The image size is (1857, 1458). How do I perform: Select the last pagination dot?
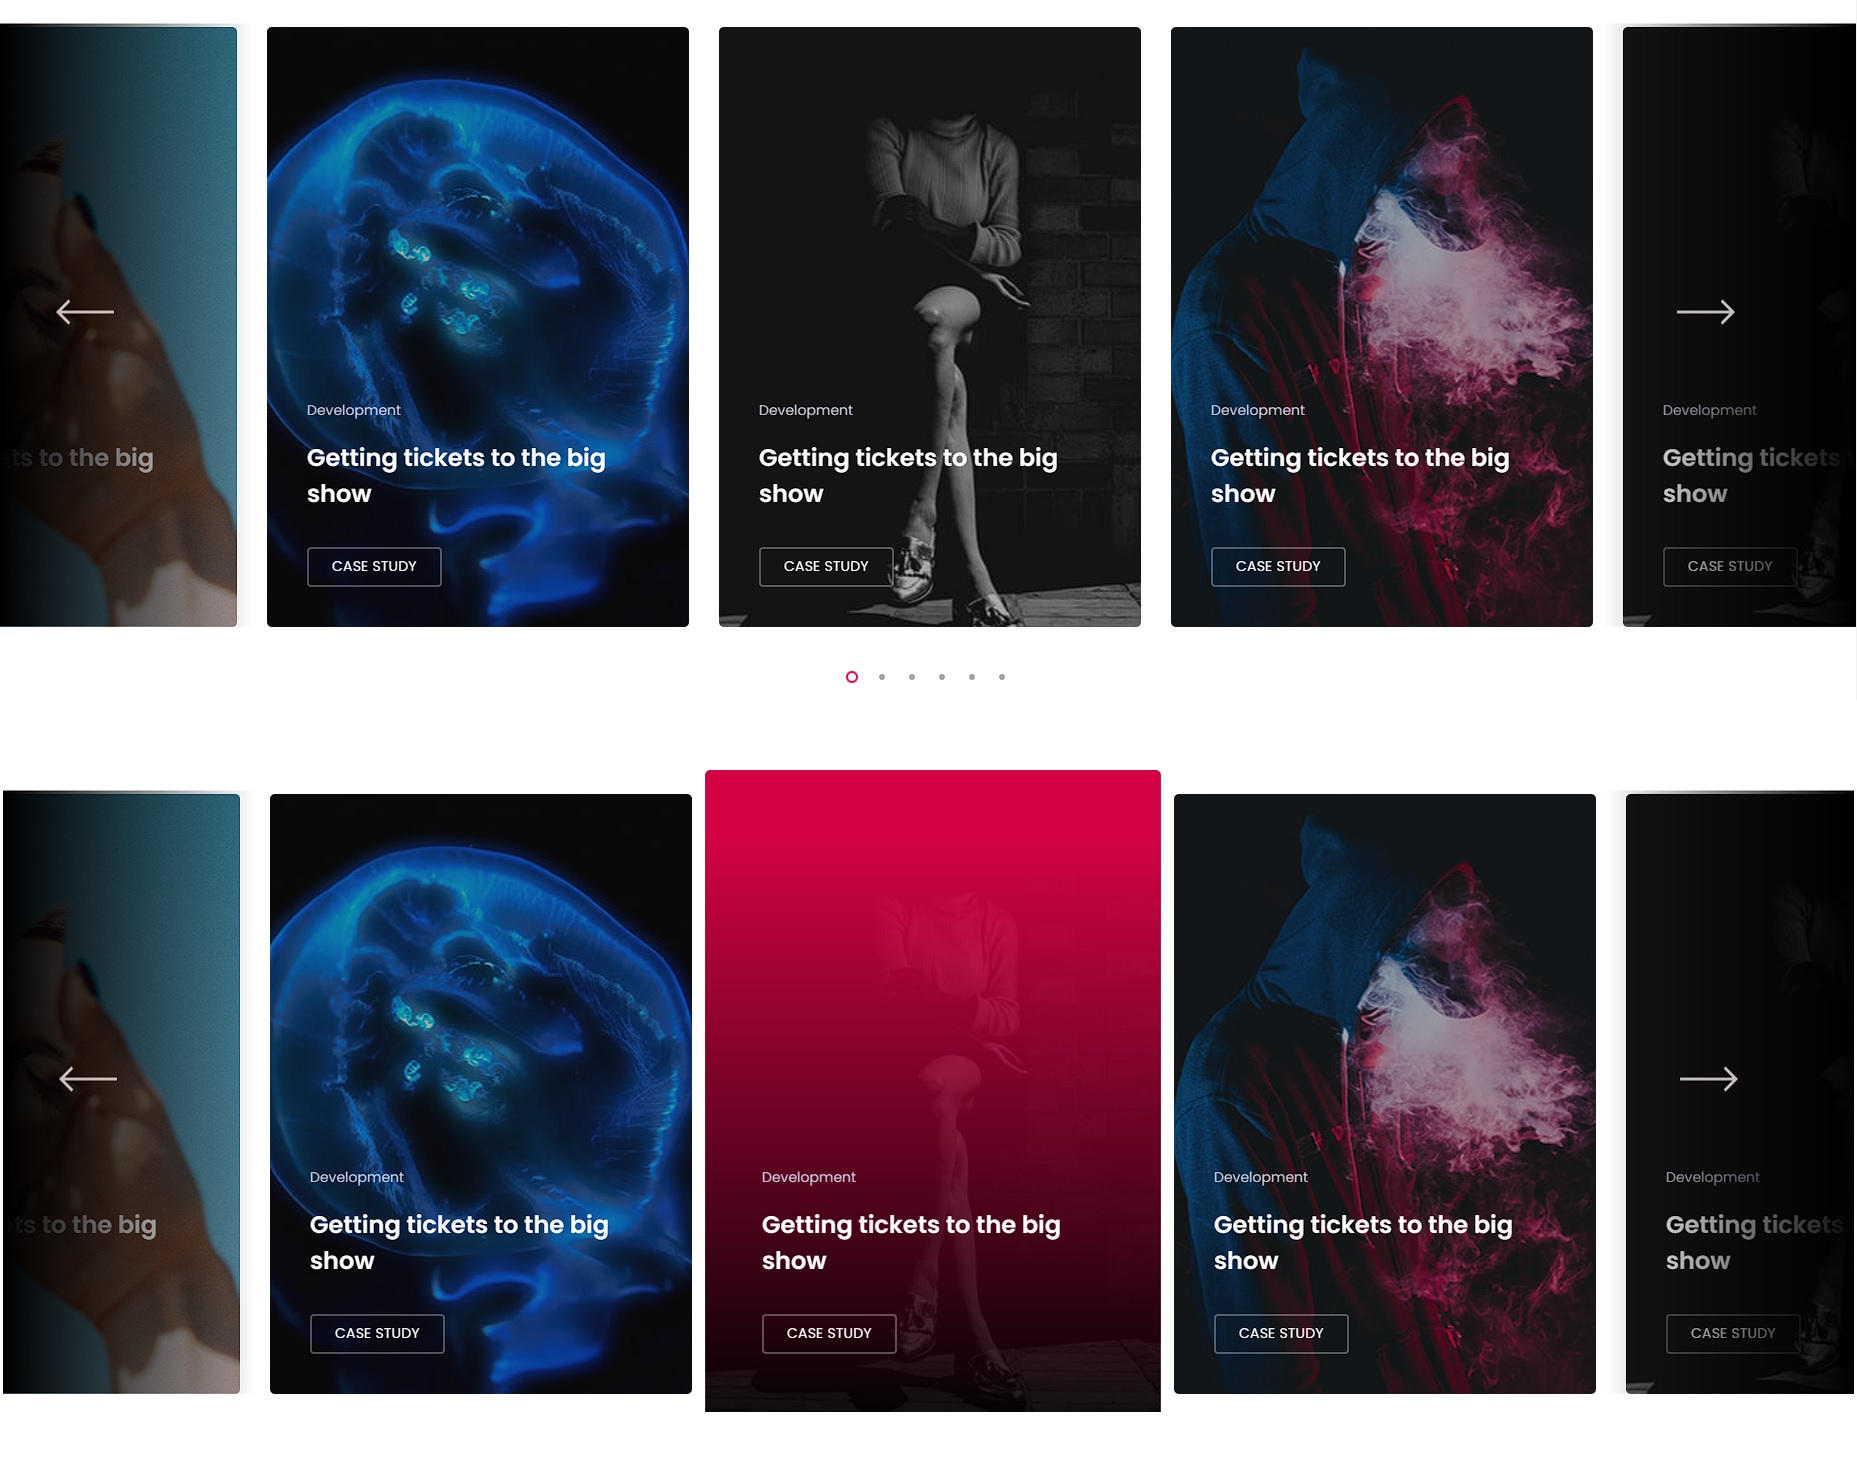pos(1002,677)
